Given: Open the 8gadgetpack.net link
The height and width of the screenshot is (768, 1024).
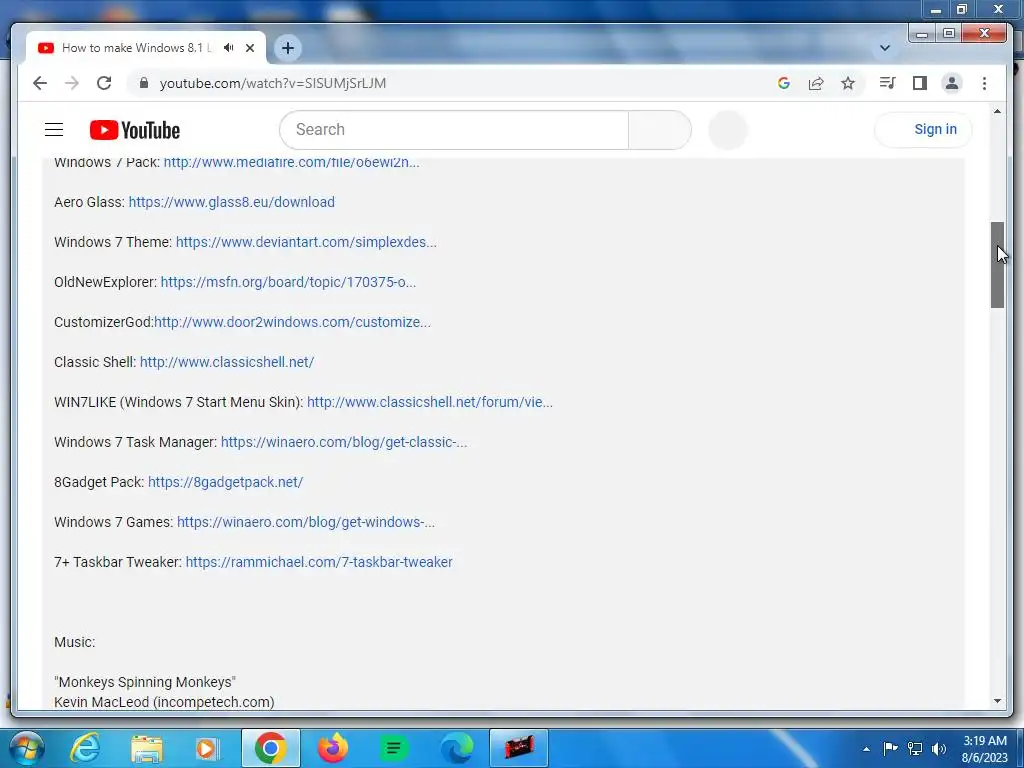Looking at the screenshot, I should [225, 482].
